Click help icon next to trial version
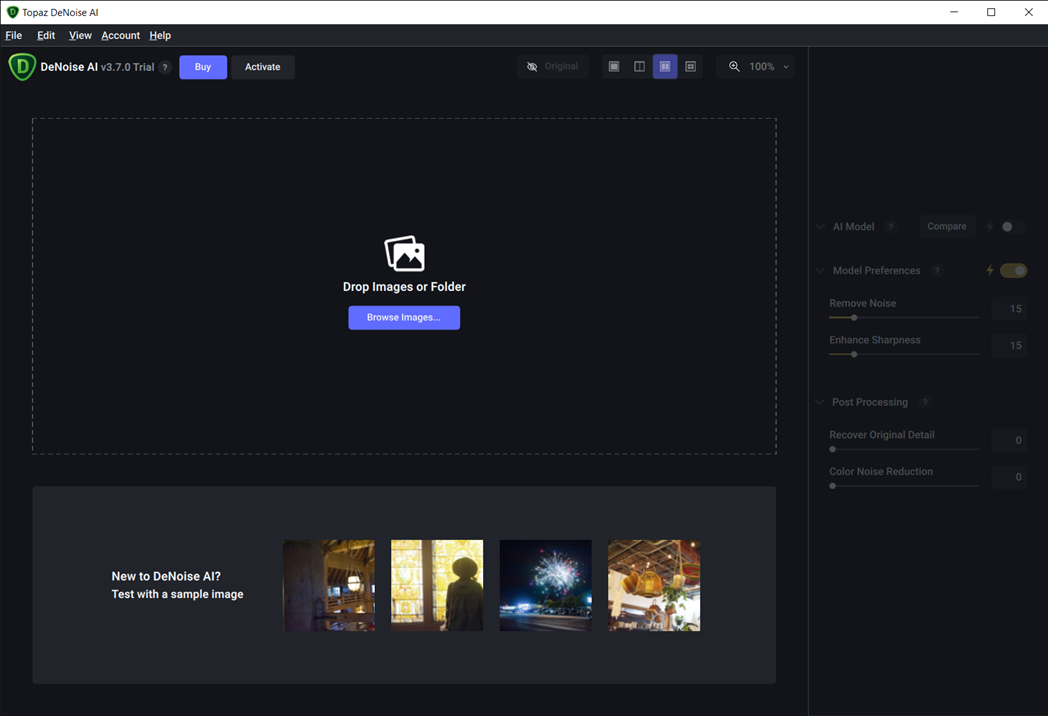This screenshot has width=1048, height=716. click(165, 67)
